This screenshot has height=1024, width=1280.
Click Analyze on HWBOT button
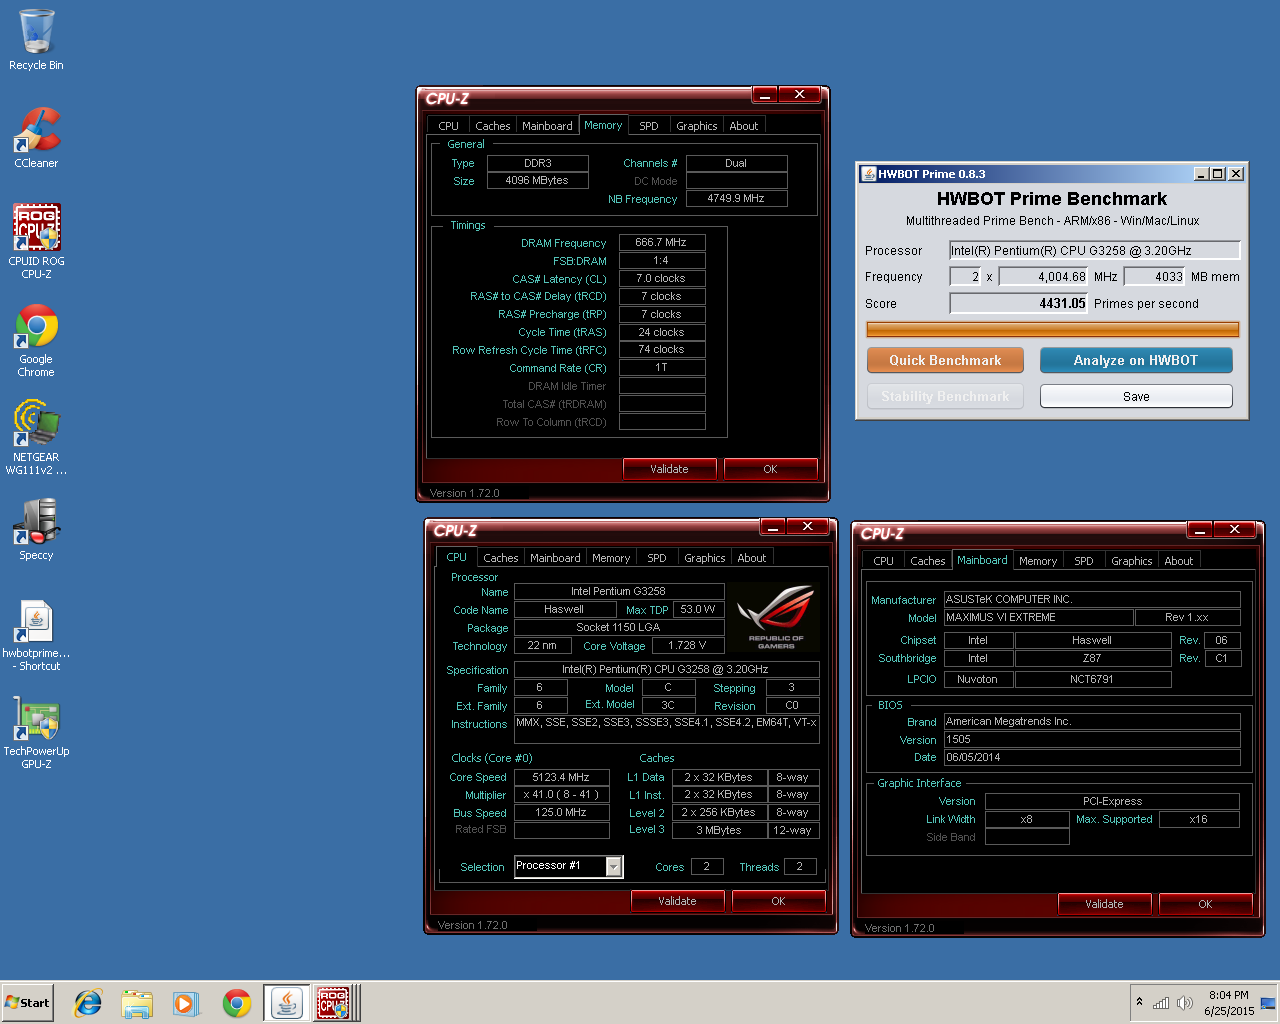1136,360
